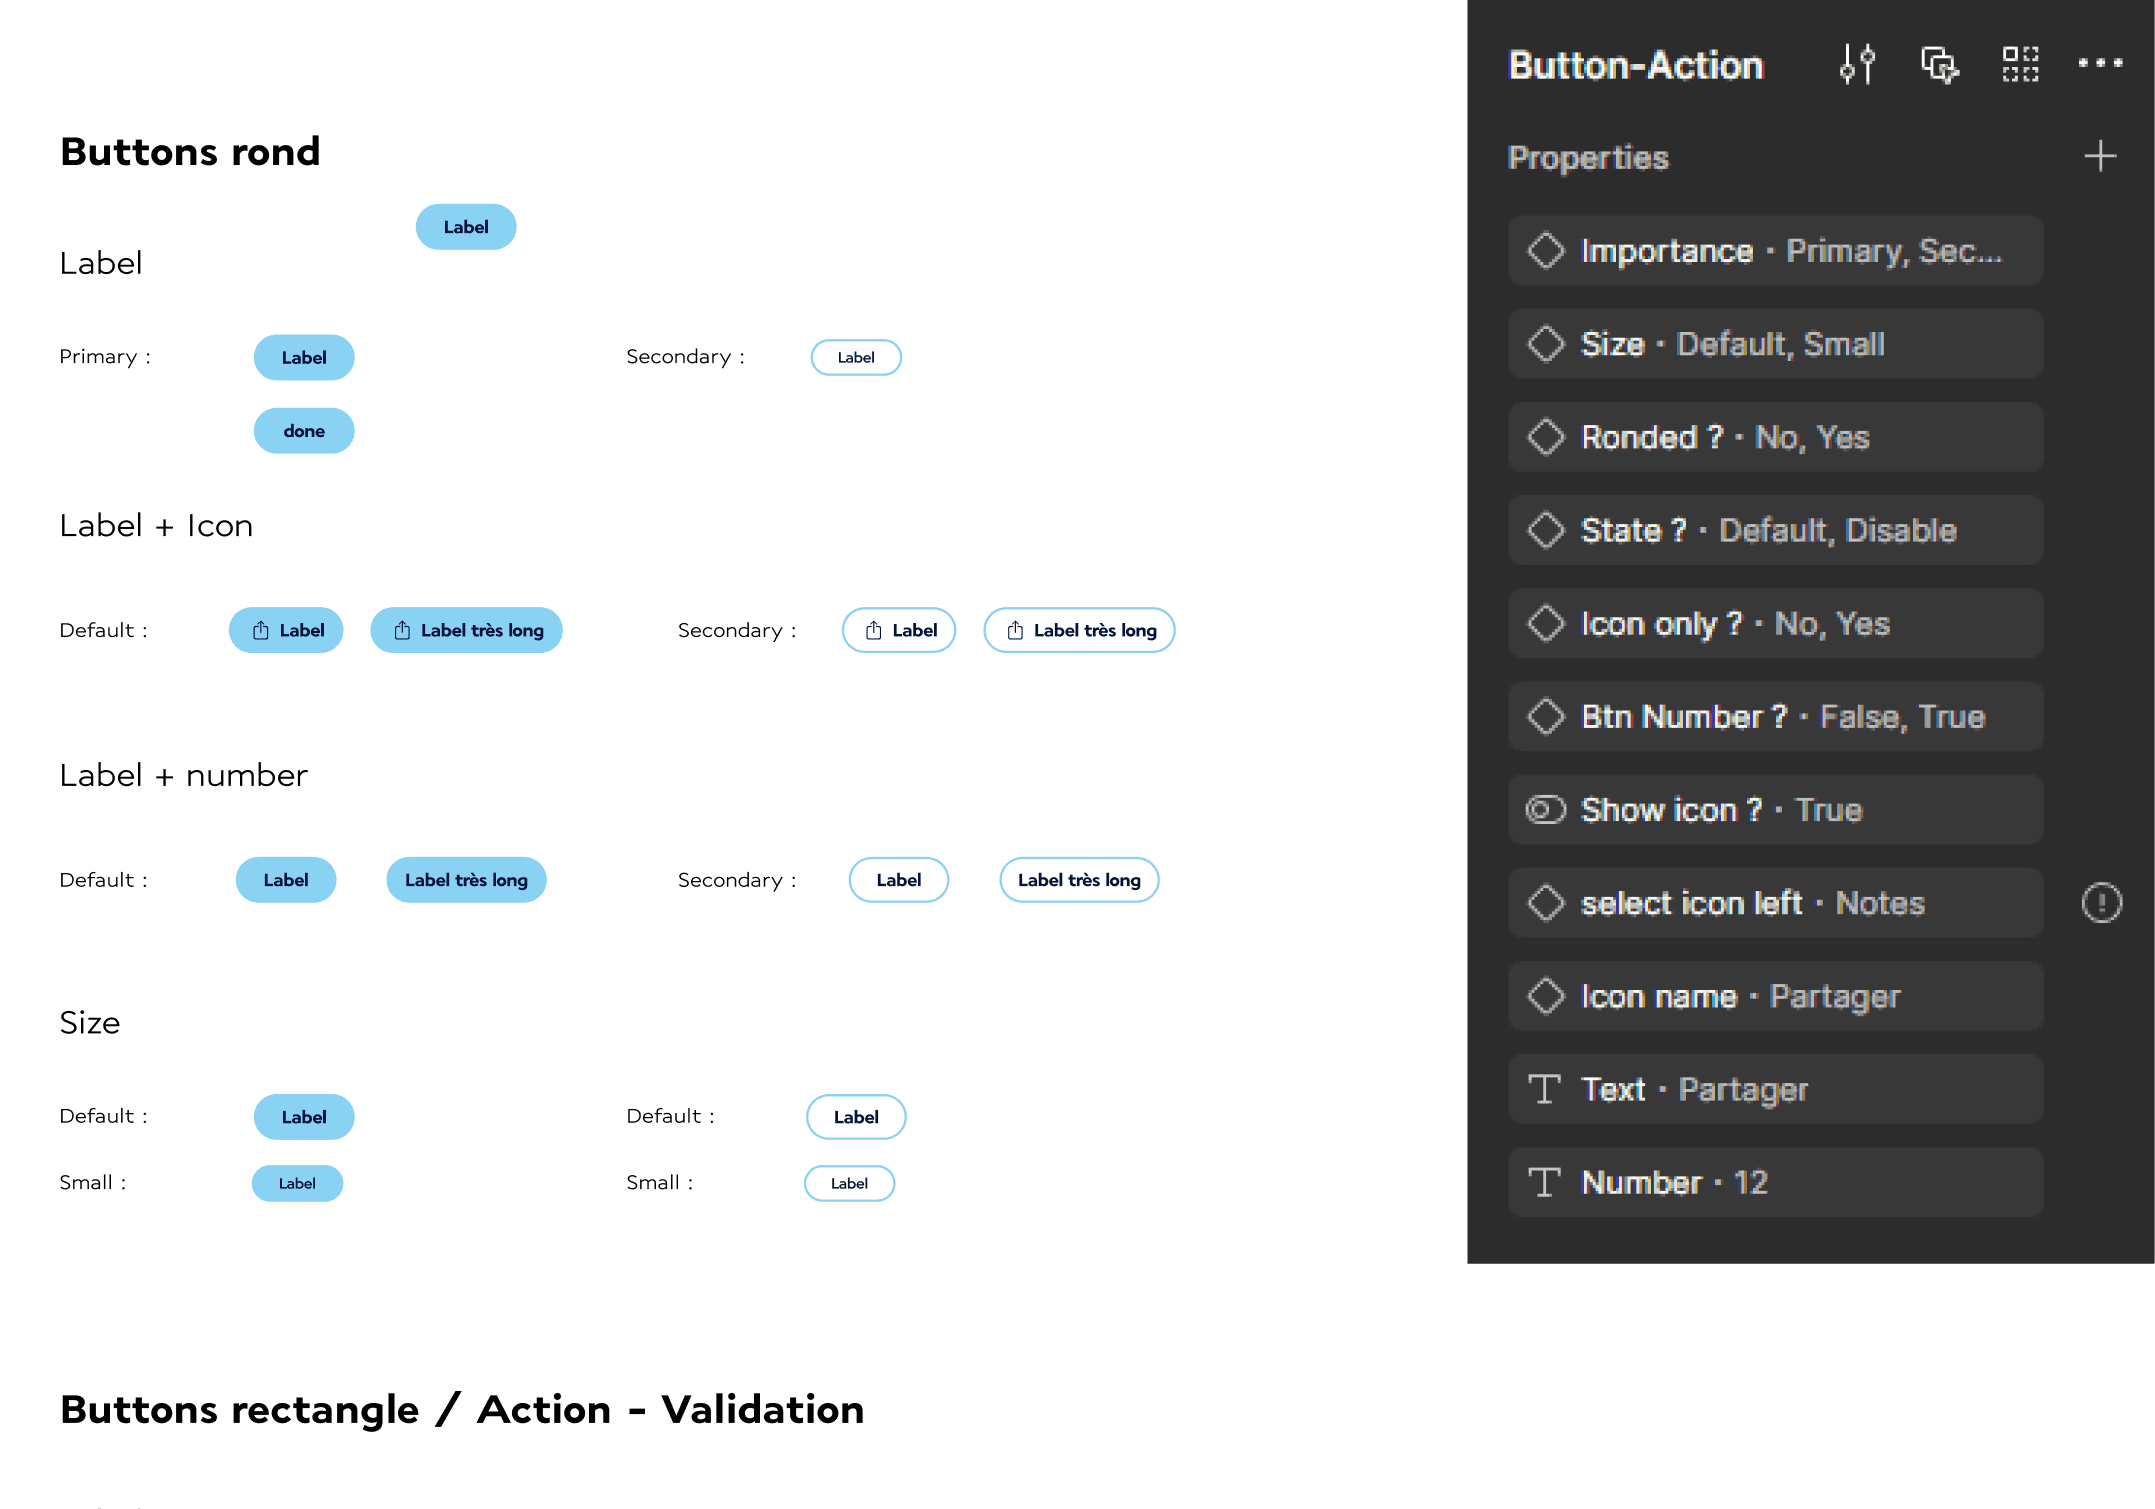This screenshot has height=1509, width=2155.
Task: Click the component configuration sliders icon
Action: (1857, 64)
